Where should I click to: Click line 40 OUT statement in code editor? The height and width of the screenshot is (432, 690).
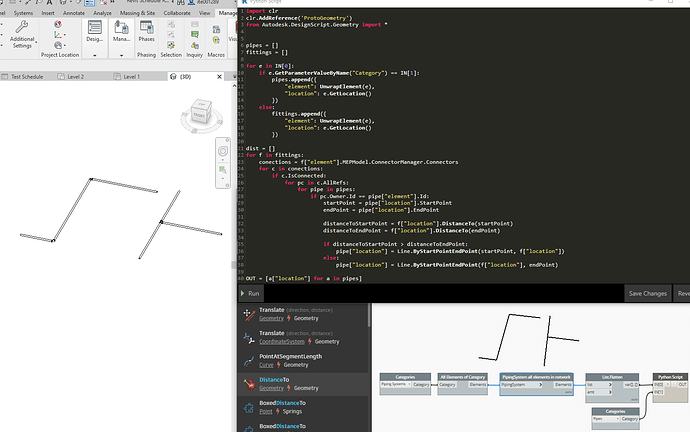click(304, 278)
